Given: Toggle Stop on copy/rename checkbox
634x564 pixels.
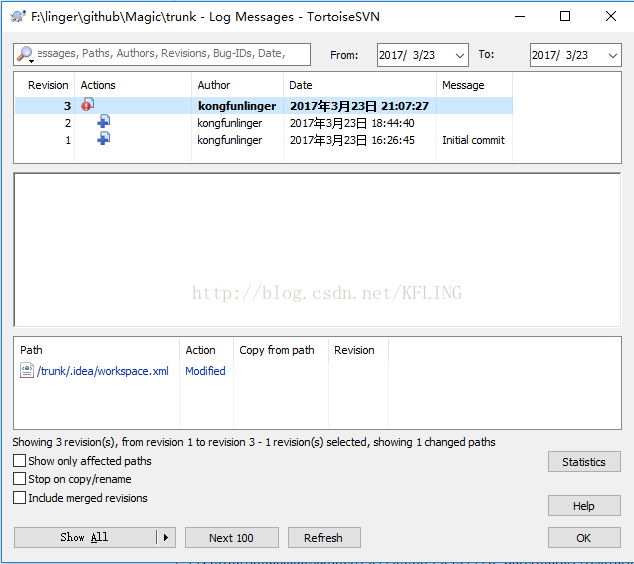Looking at the screenshot, I should coord(19,479).
